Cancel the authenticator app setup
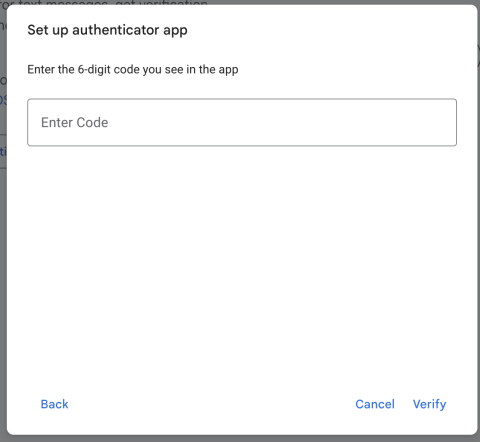This screenshot has height=442, width=480. pyautogui.click(x=375, y=404)
